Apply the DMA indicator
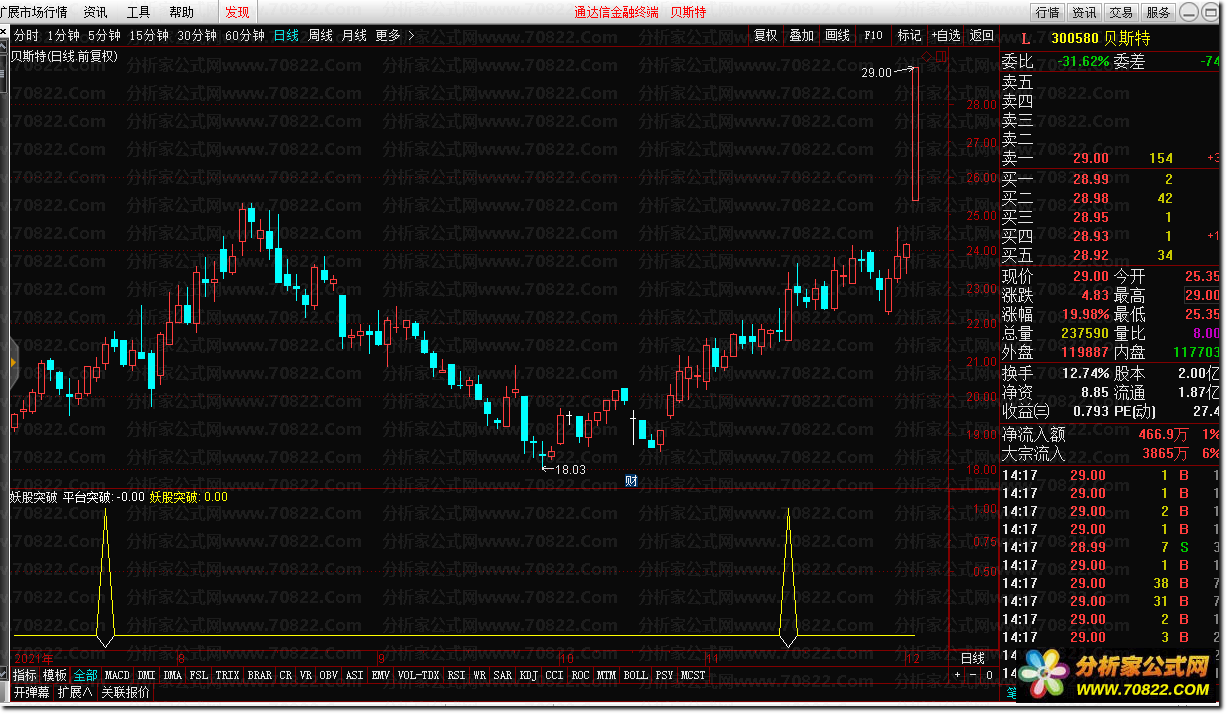The width and height of the screenshot is (1228, 714). (x=173, y=675)
